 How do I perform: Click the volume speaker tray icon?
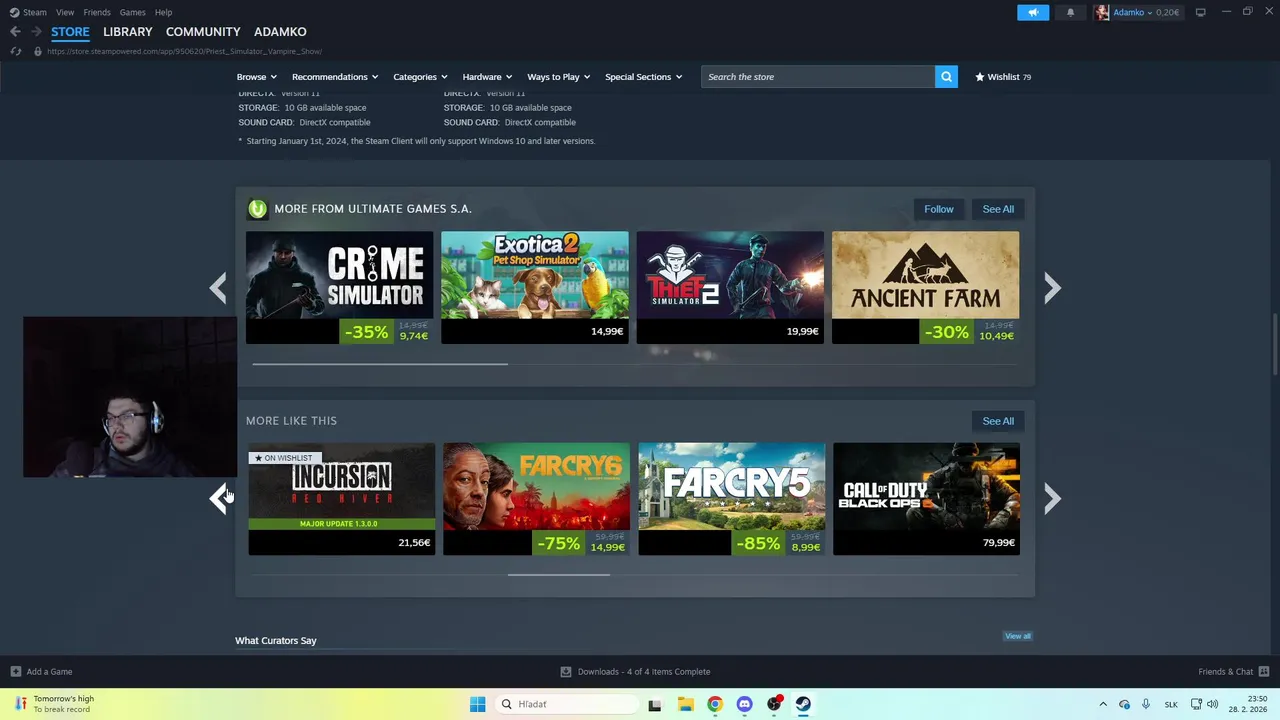(1212, 704)
